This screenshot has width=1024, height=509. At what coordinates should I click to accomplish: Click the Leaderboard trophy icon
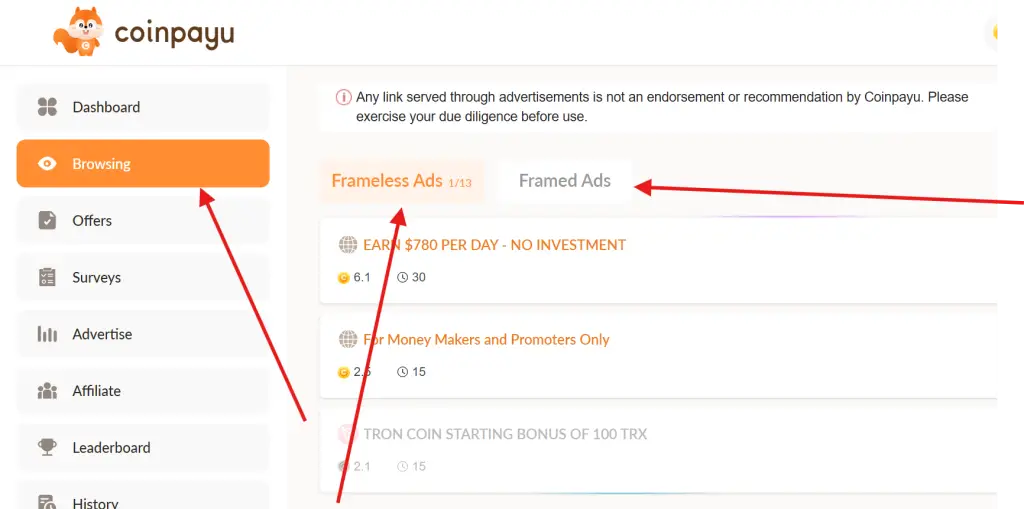(47, 448)
